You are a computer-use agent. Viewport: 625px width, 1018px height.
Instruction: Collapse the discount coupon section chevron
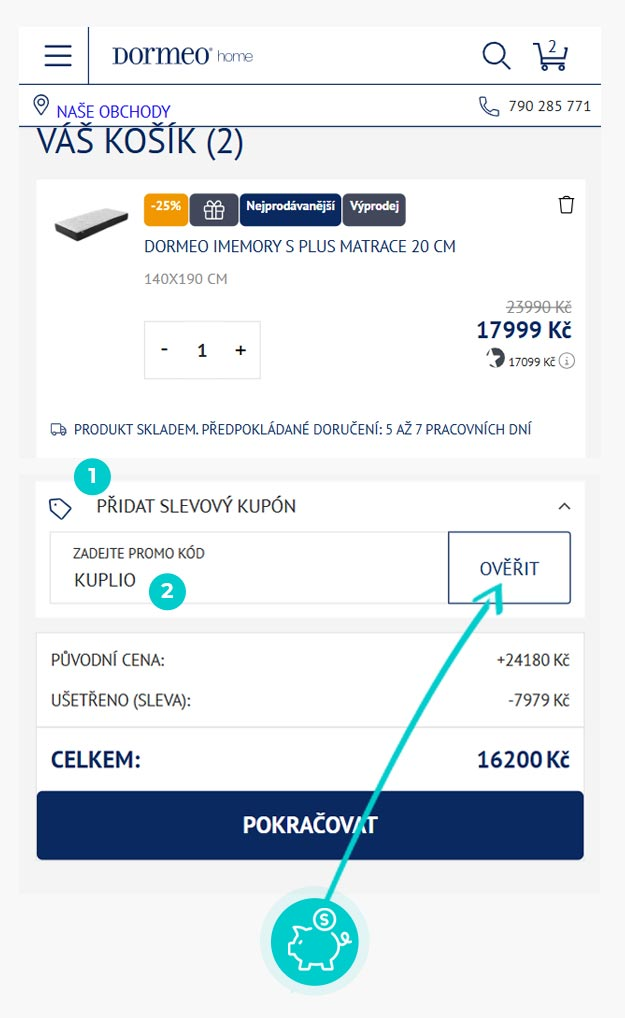(564, 507)
